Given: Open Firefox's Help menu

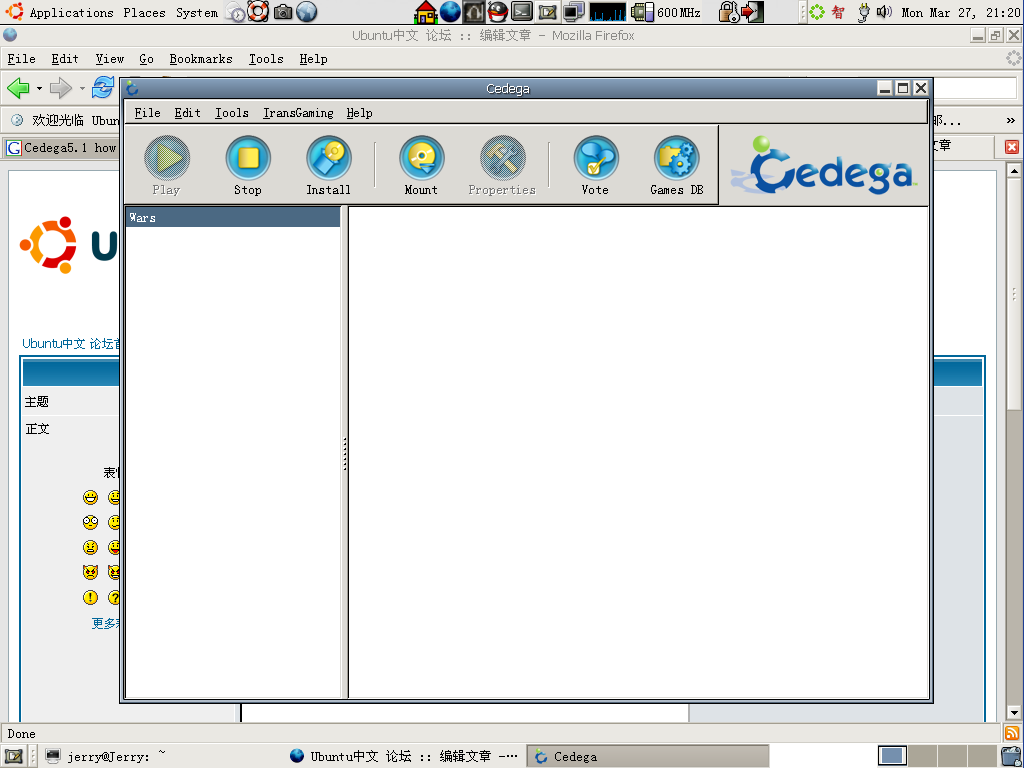Looking at the screenshot, I should click(313, 59).
